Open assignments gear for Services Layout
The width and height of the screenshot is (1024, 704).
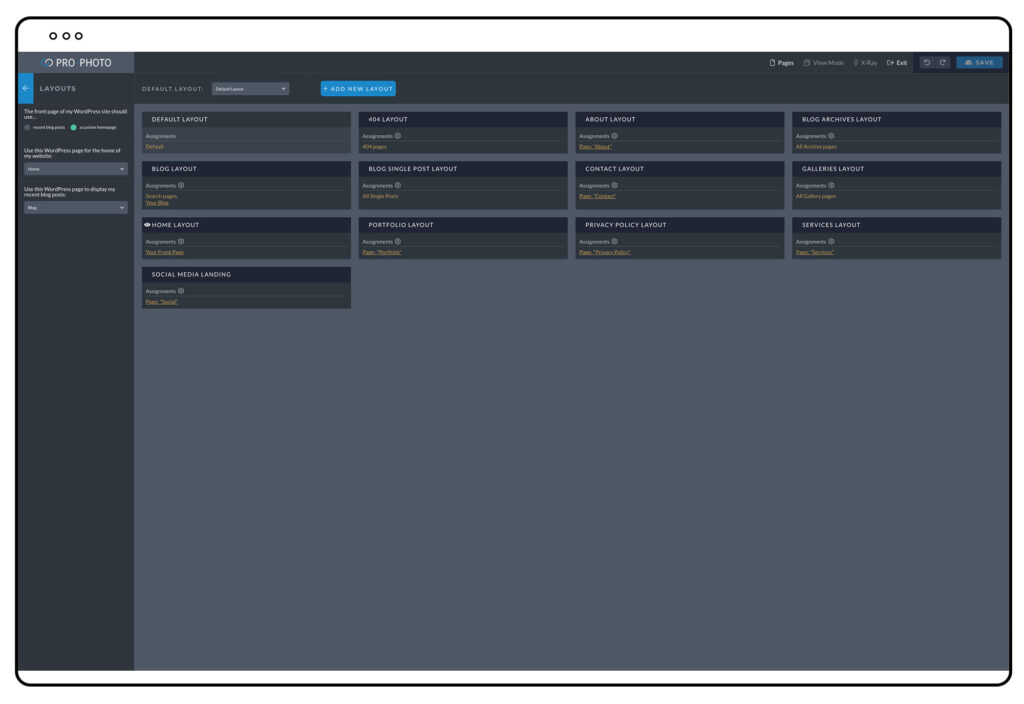click(831, 241)
